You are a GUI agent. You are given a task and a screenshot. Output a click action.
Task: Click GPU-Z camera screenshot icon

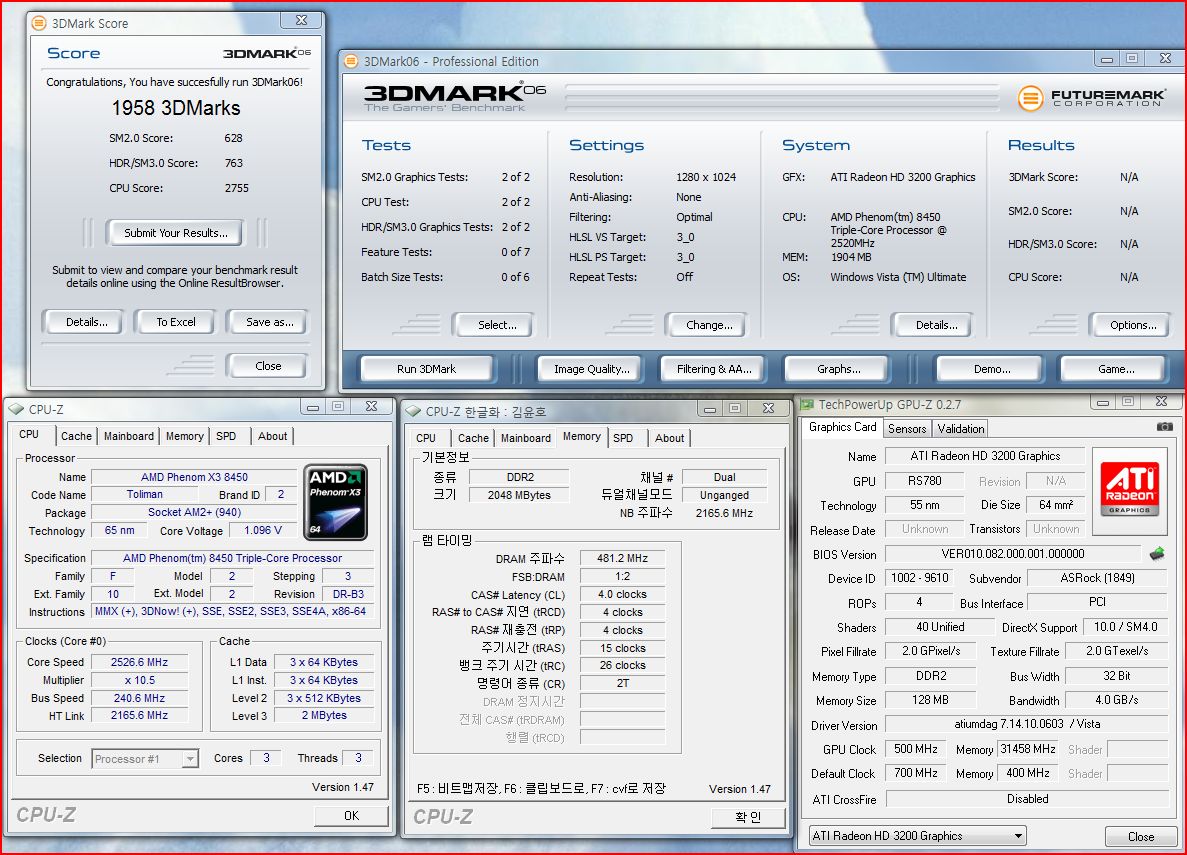point(1165,427)
